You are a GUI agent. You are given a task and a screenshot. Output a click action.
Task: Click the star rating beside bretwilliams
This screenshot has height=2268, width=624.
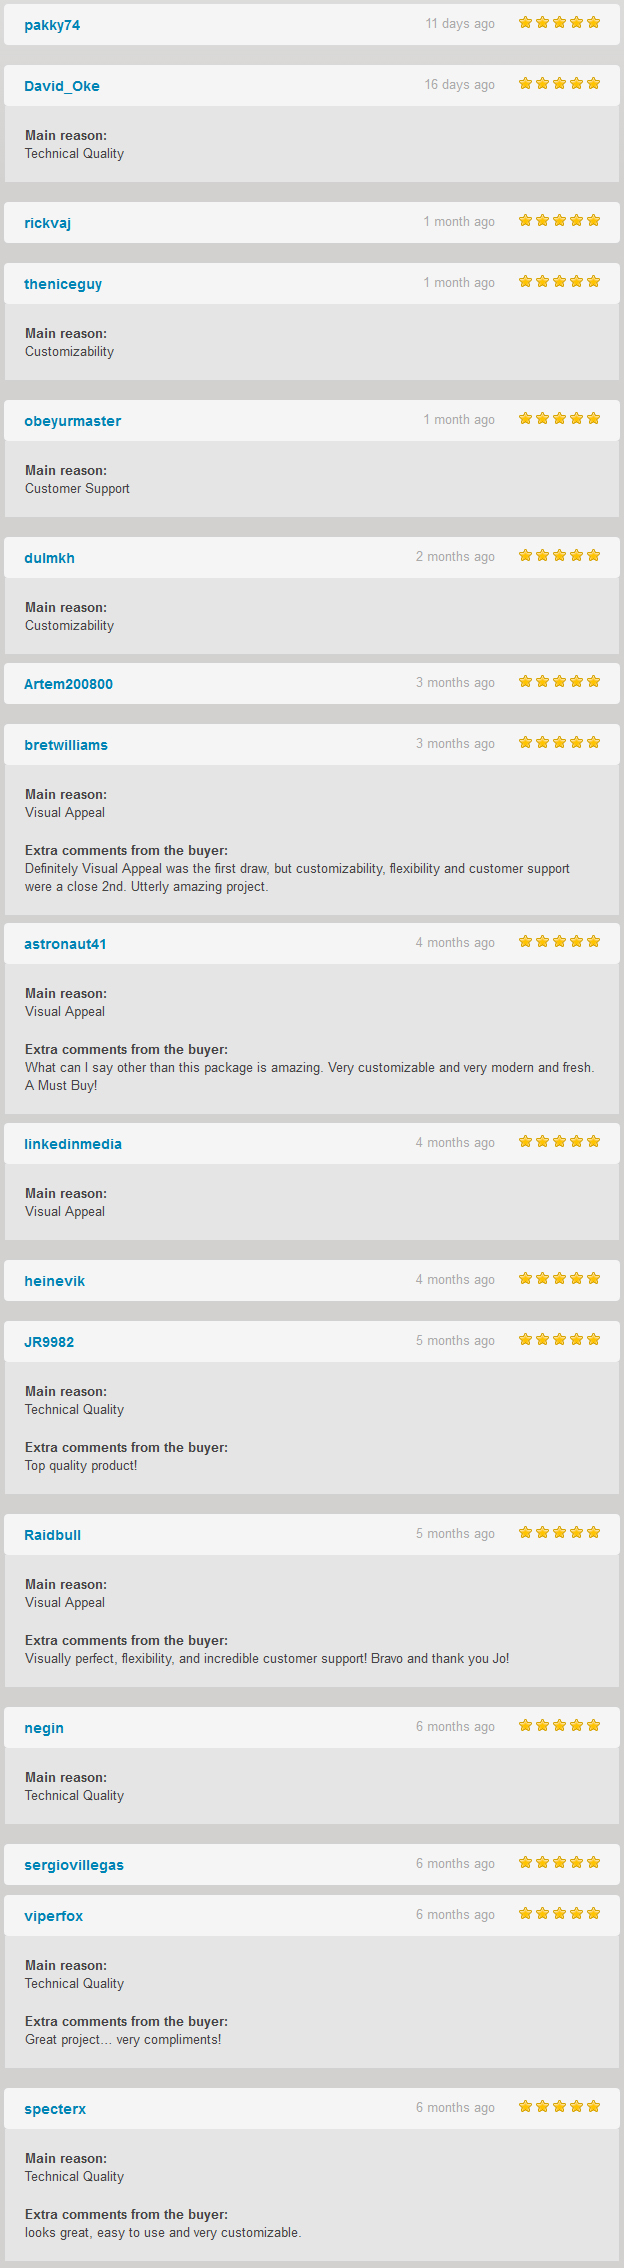click(559, 743)
